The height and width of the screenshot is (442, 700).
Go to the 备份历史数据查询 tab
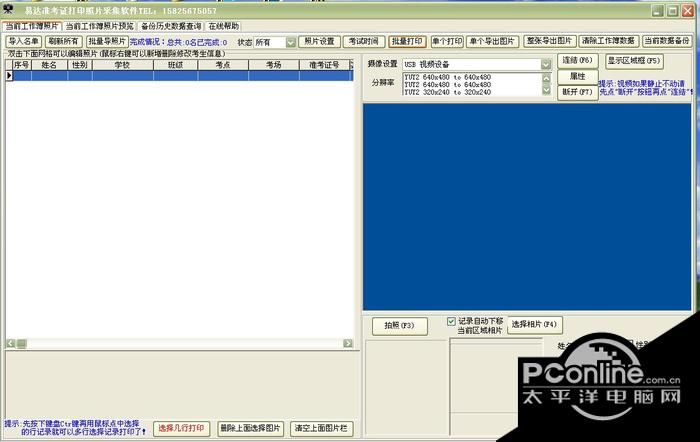coord(171,26)
